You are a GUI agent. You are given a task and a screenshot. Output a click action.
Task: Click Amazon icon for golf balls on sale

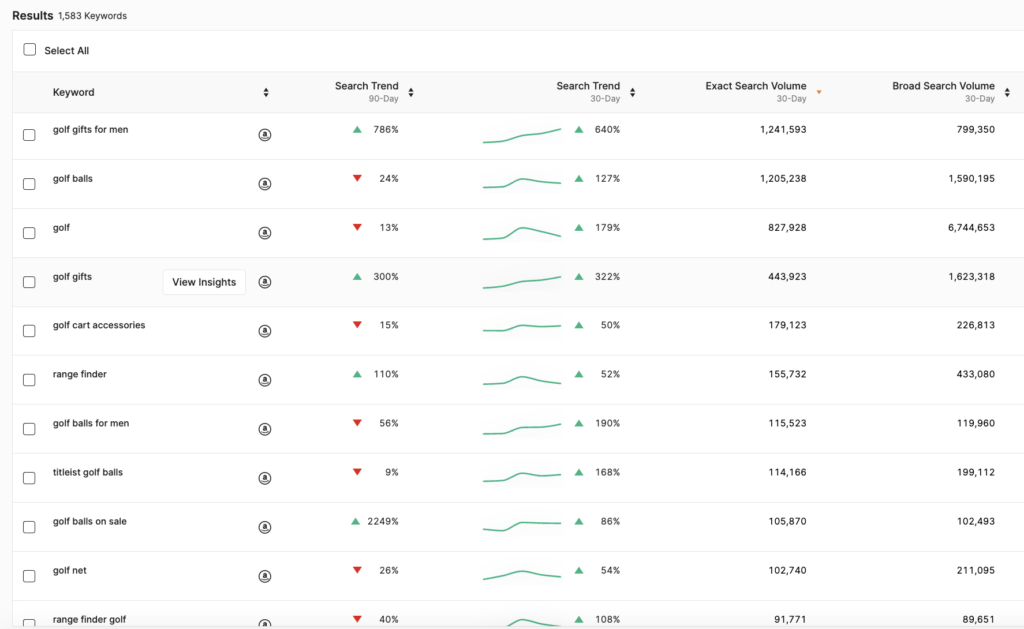[x=265, y=527]
